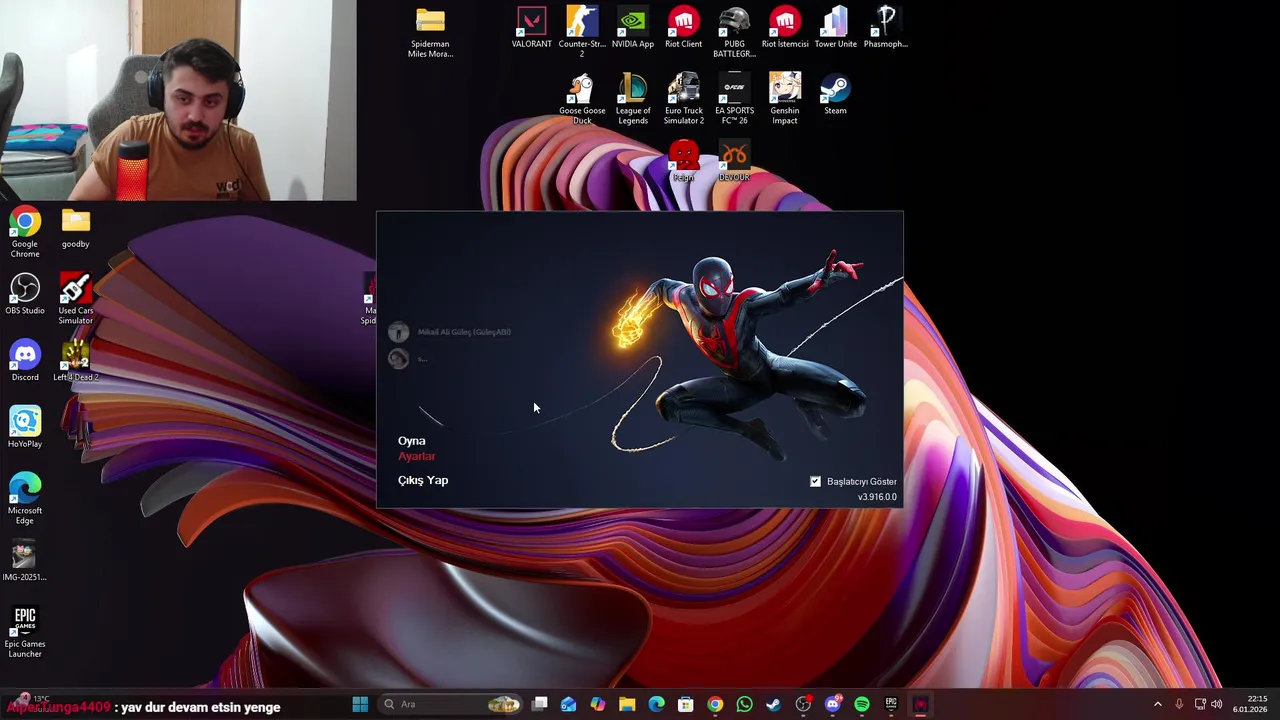The image size is (1280, 720).
Task: Open the Euro Truck Simulator 2 shortcut
Action: [684, 99]
